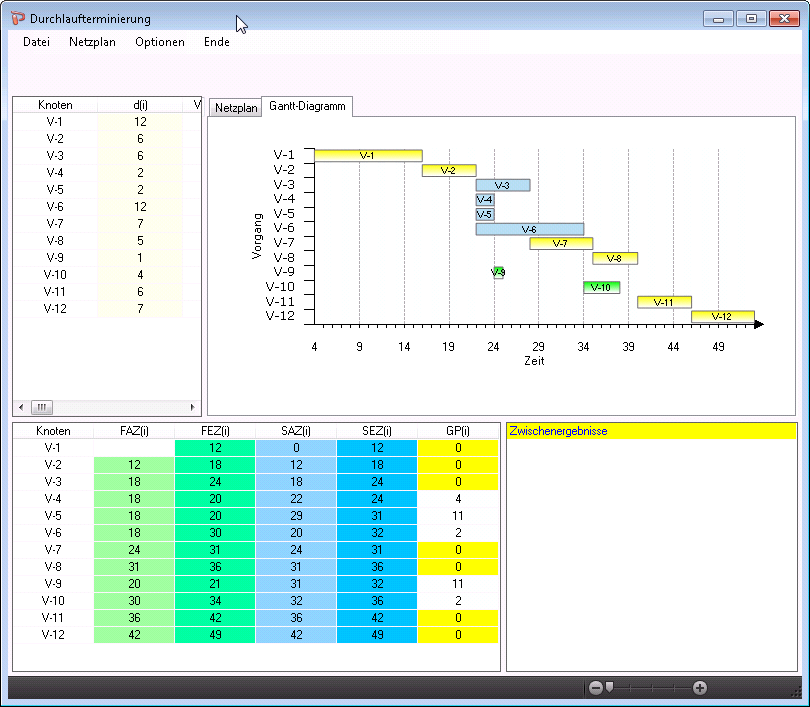Click the left scroll arrow of node table
The height and width of the screenshot is (707, 810).
(x=20, y=407)
